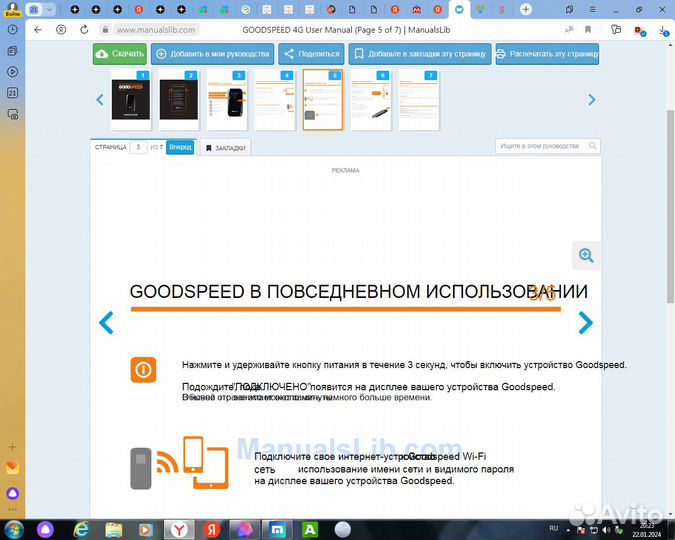The height and width of the screenshot is (540, 675).
Task: Show hidden tray icons arrow
Action: coord(568,530)
